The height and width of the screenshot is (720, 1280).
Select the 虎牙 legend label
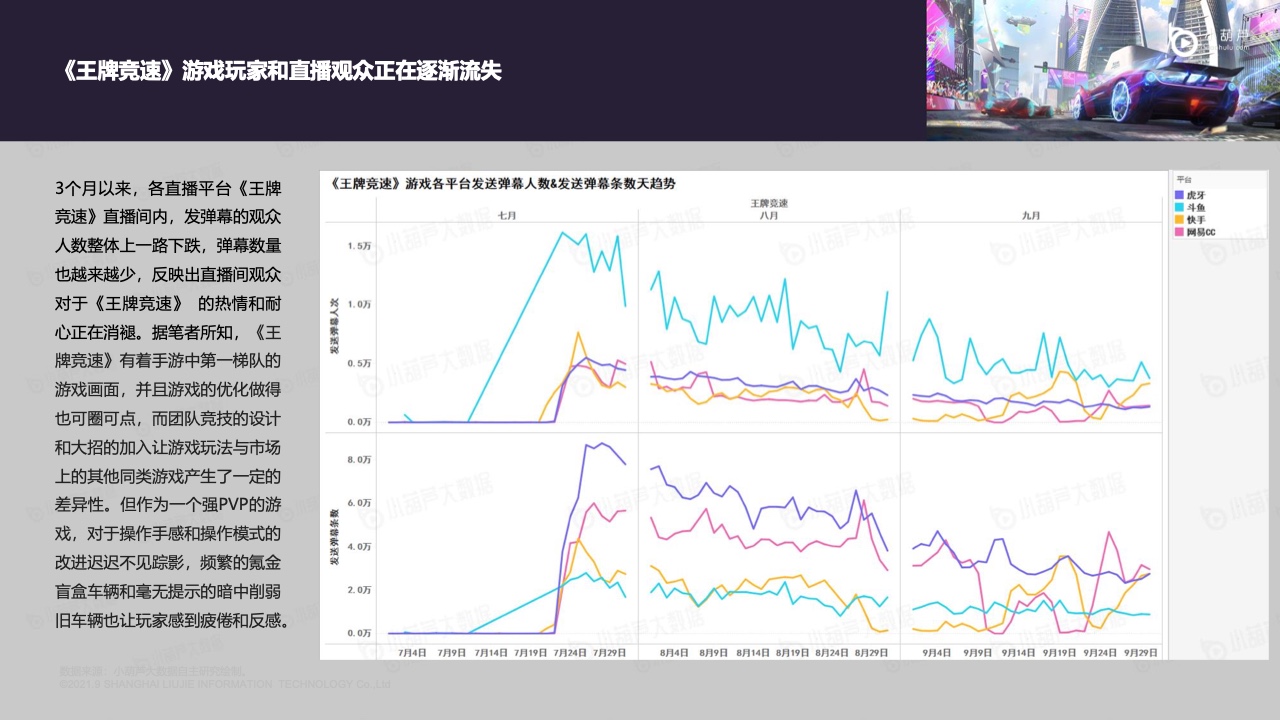(1196, 194)
